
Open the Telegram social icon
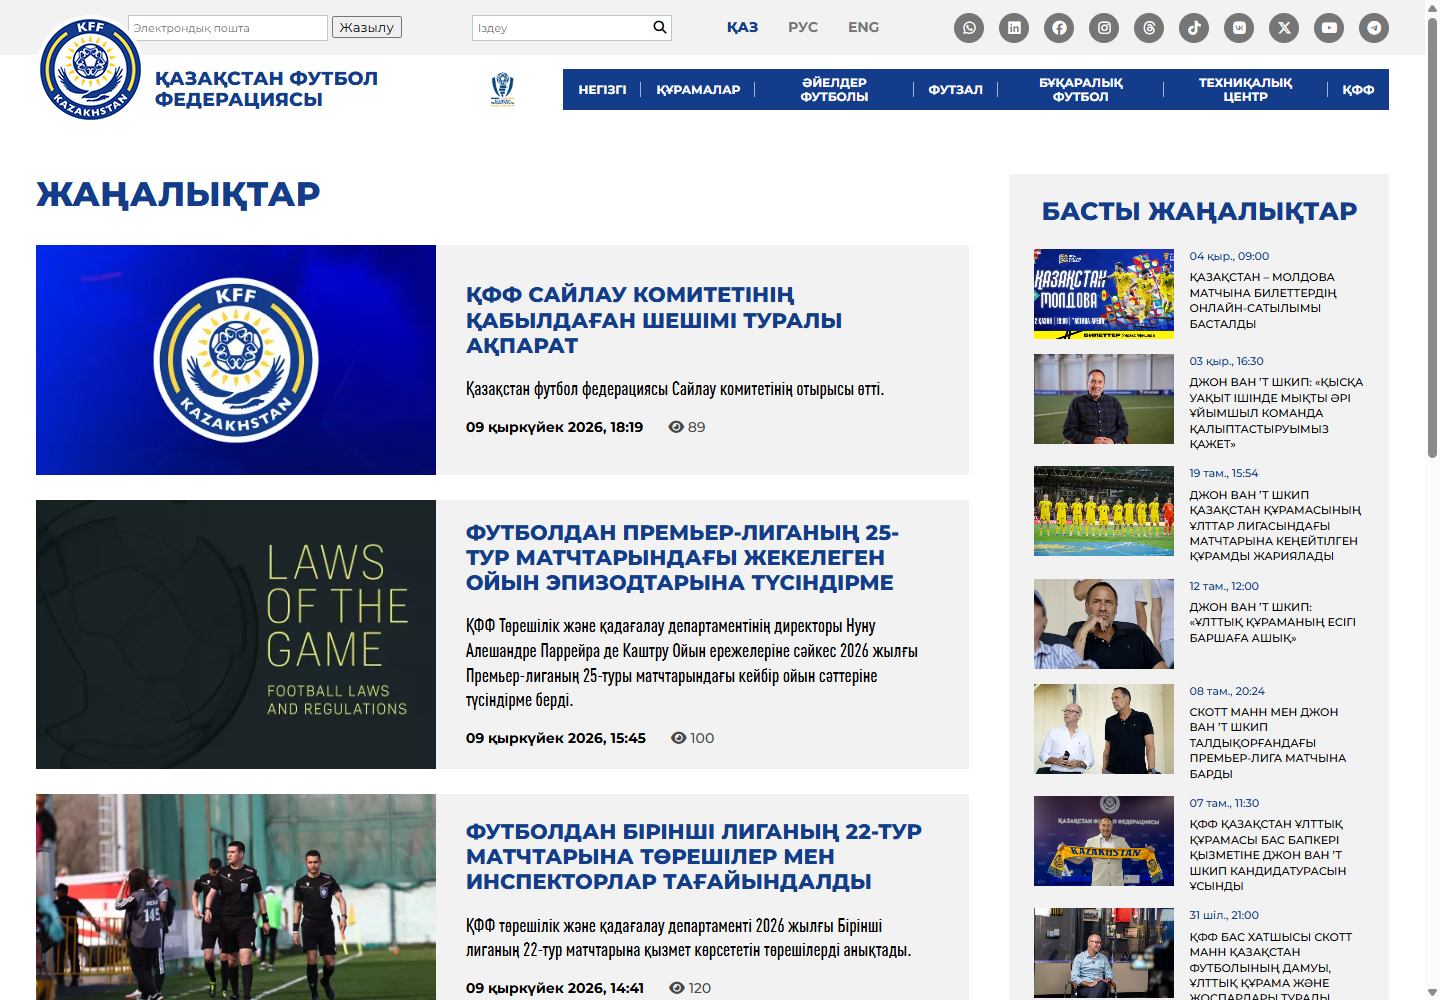(1374, 28)
